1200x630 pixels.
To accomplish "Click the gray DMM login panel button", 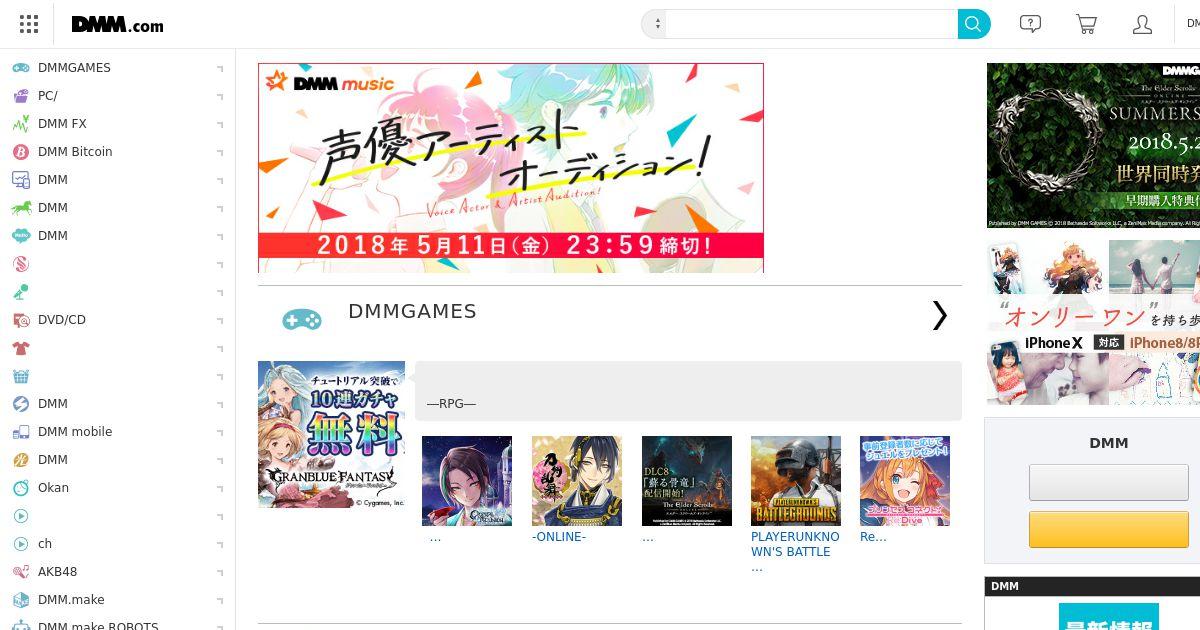I will (x=1109, y=482).
